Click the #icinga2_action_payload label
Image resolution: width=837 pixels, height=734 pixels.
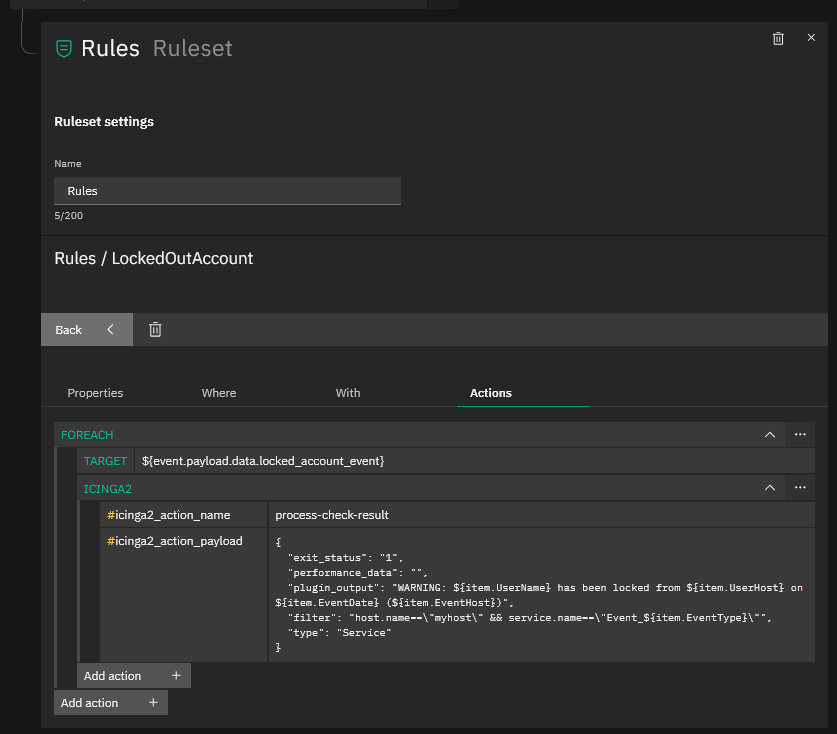click(175, 541)
